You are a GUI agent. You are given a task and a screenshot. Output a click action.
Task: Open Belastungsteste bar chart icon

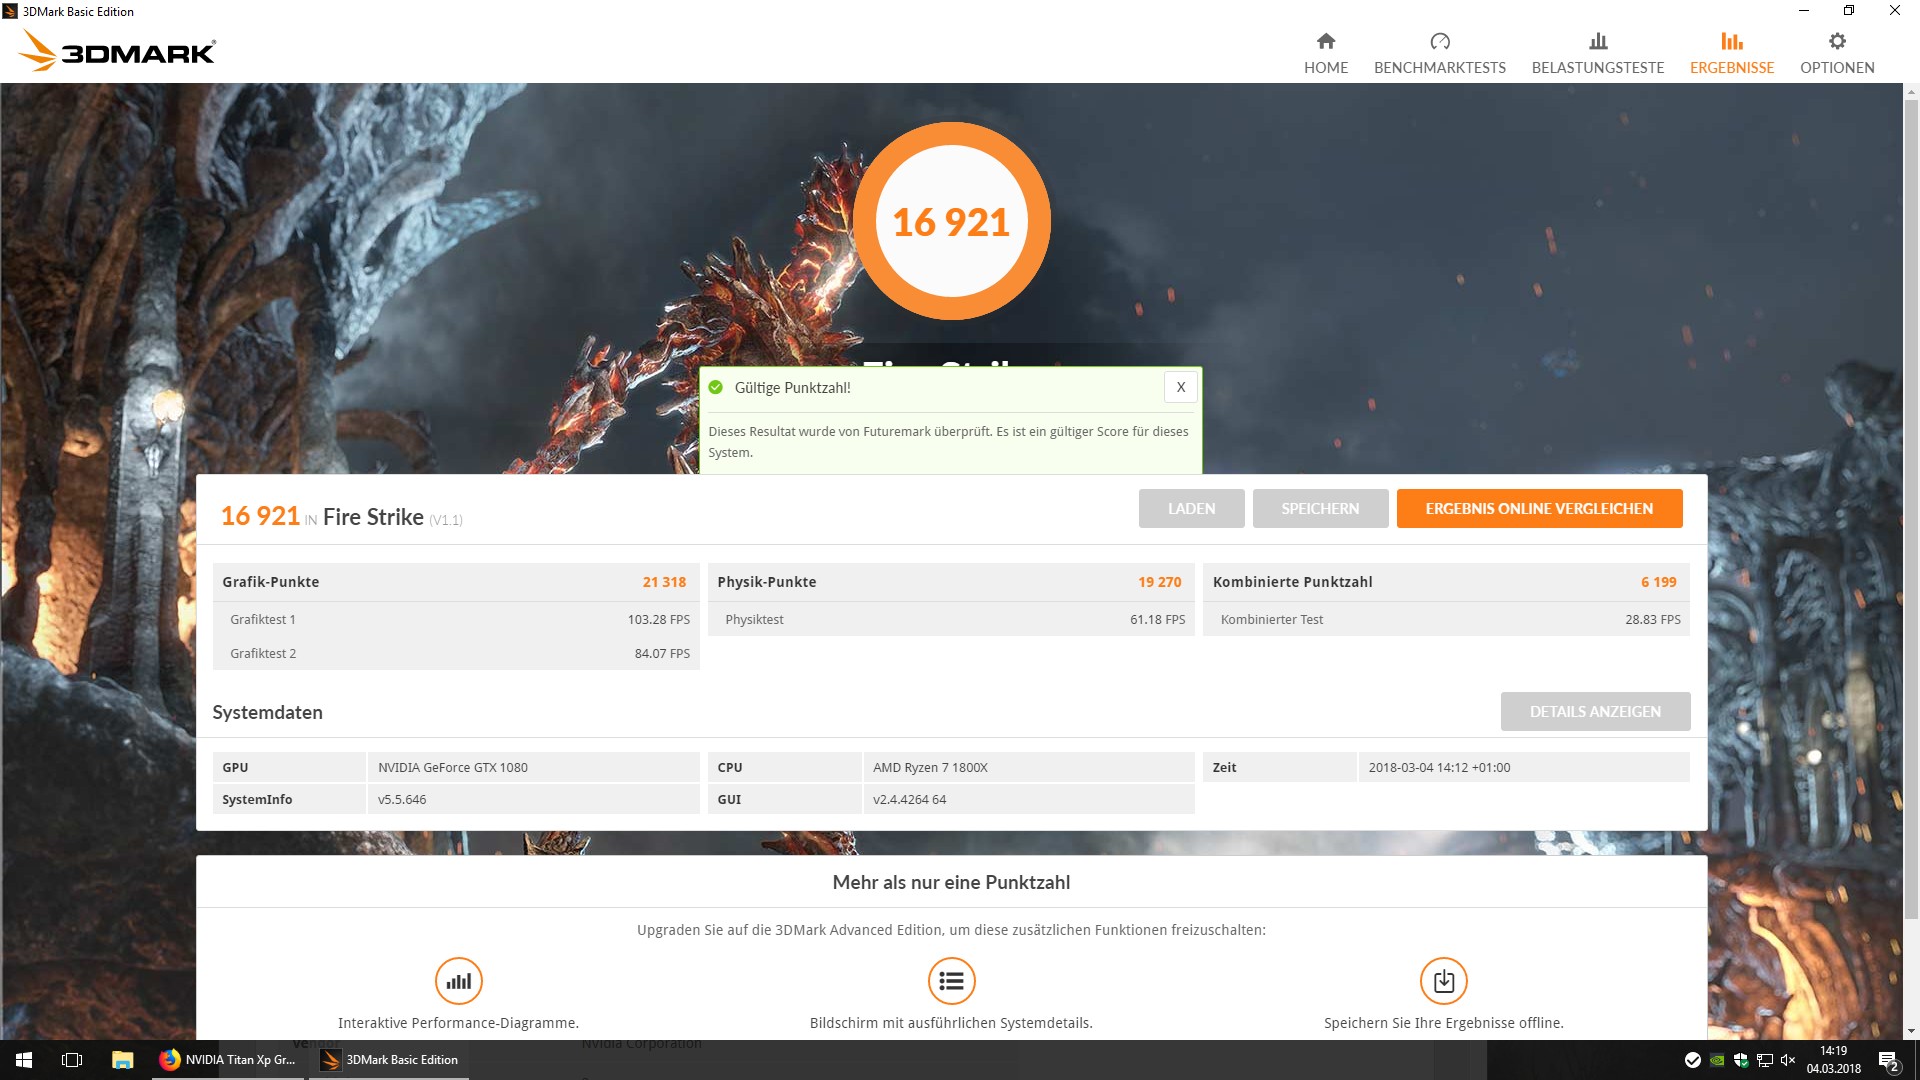point(1598,41)
